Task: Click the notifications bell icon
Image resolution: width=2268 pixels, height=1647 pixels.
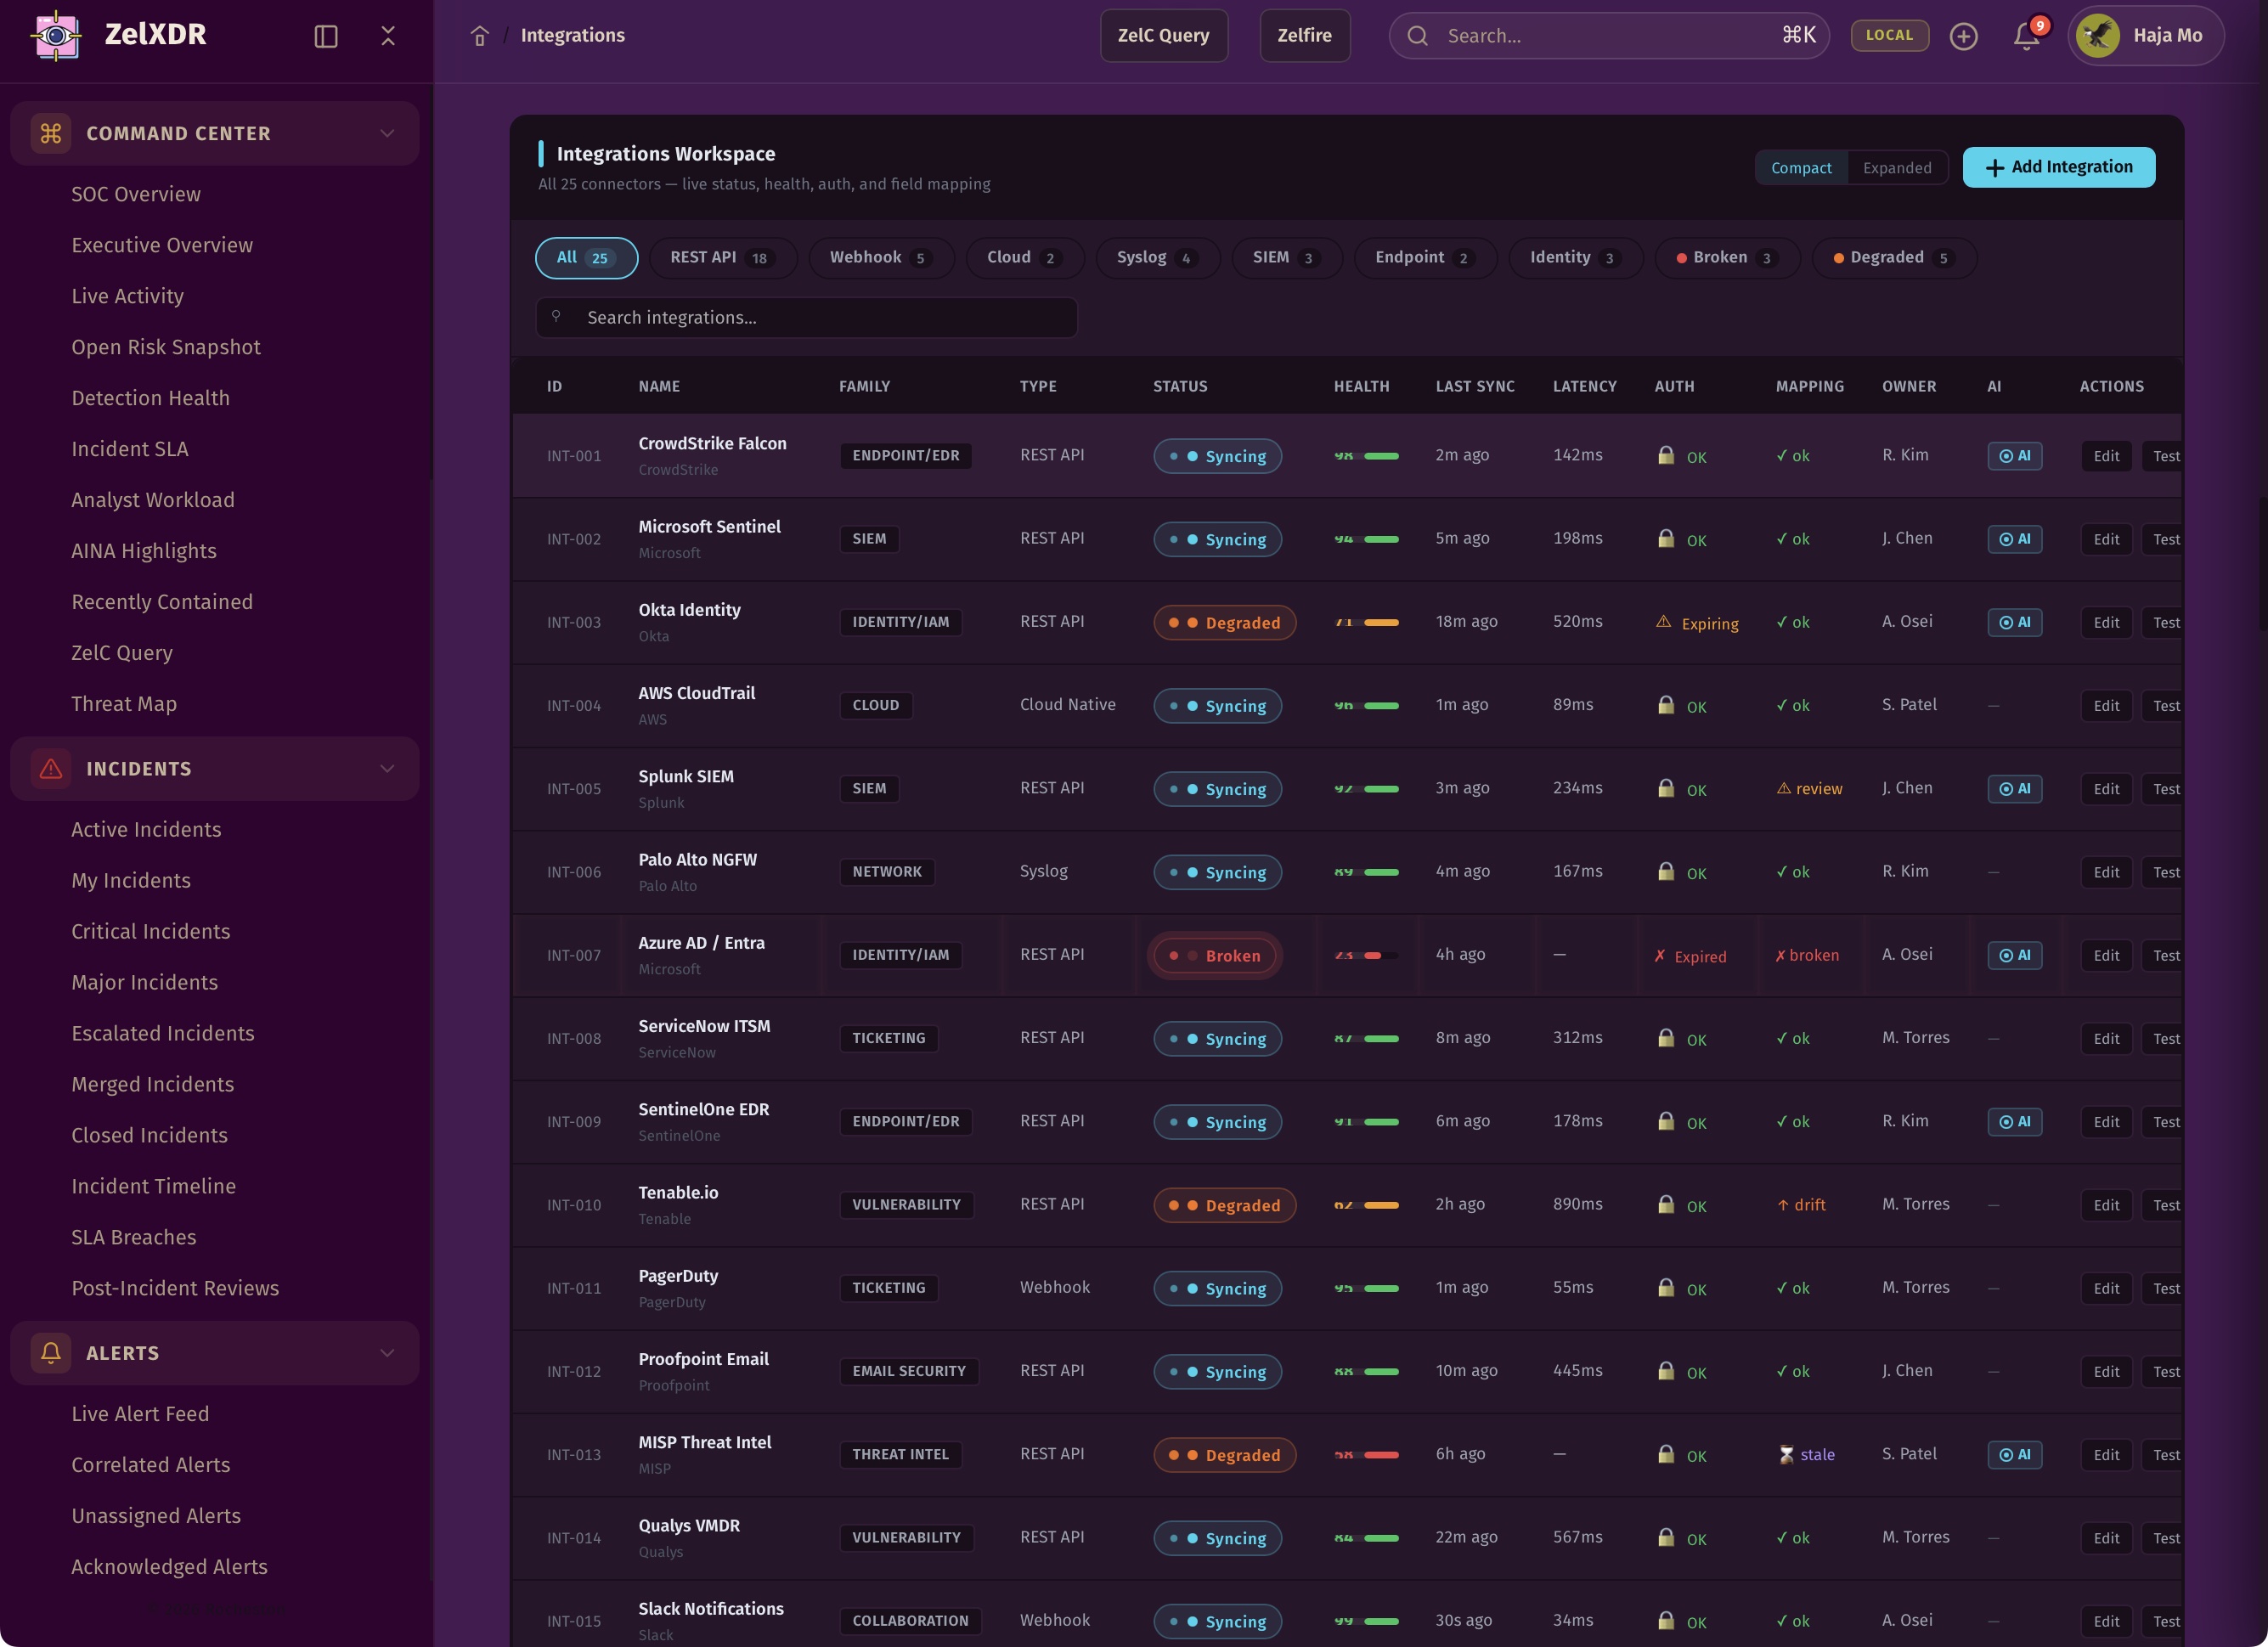Action: (2026, 36)
